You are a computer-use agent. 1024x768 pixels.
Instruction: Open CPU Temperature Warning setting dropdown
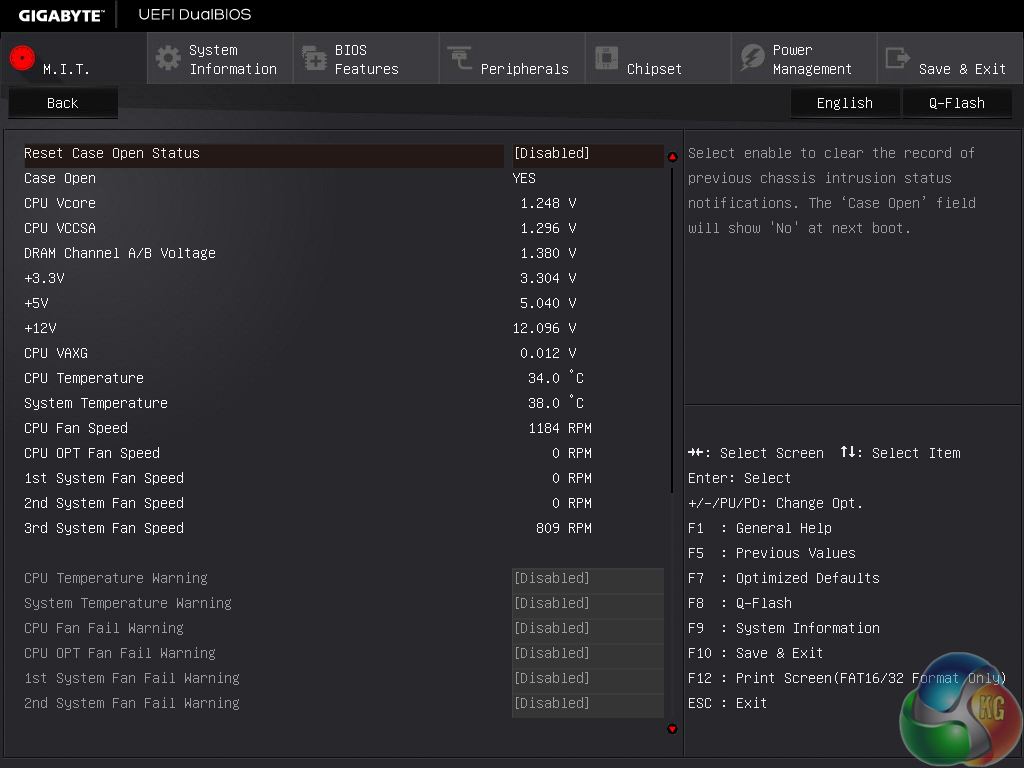coord(586,579)
